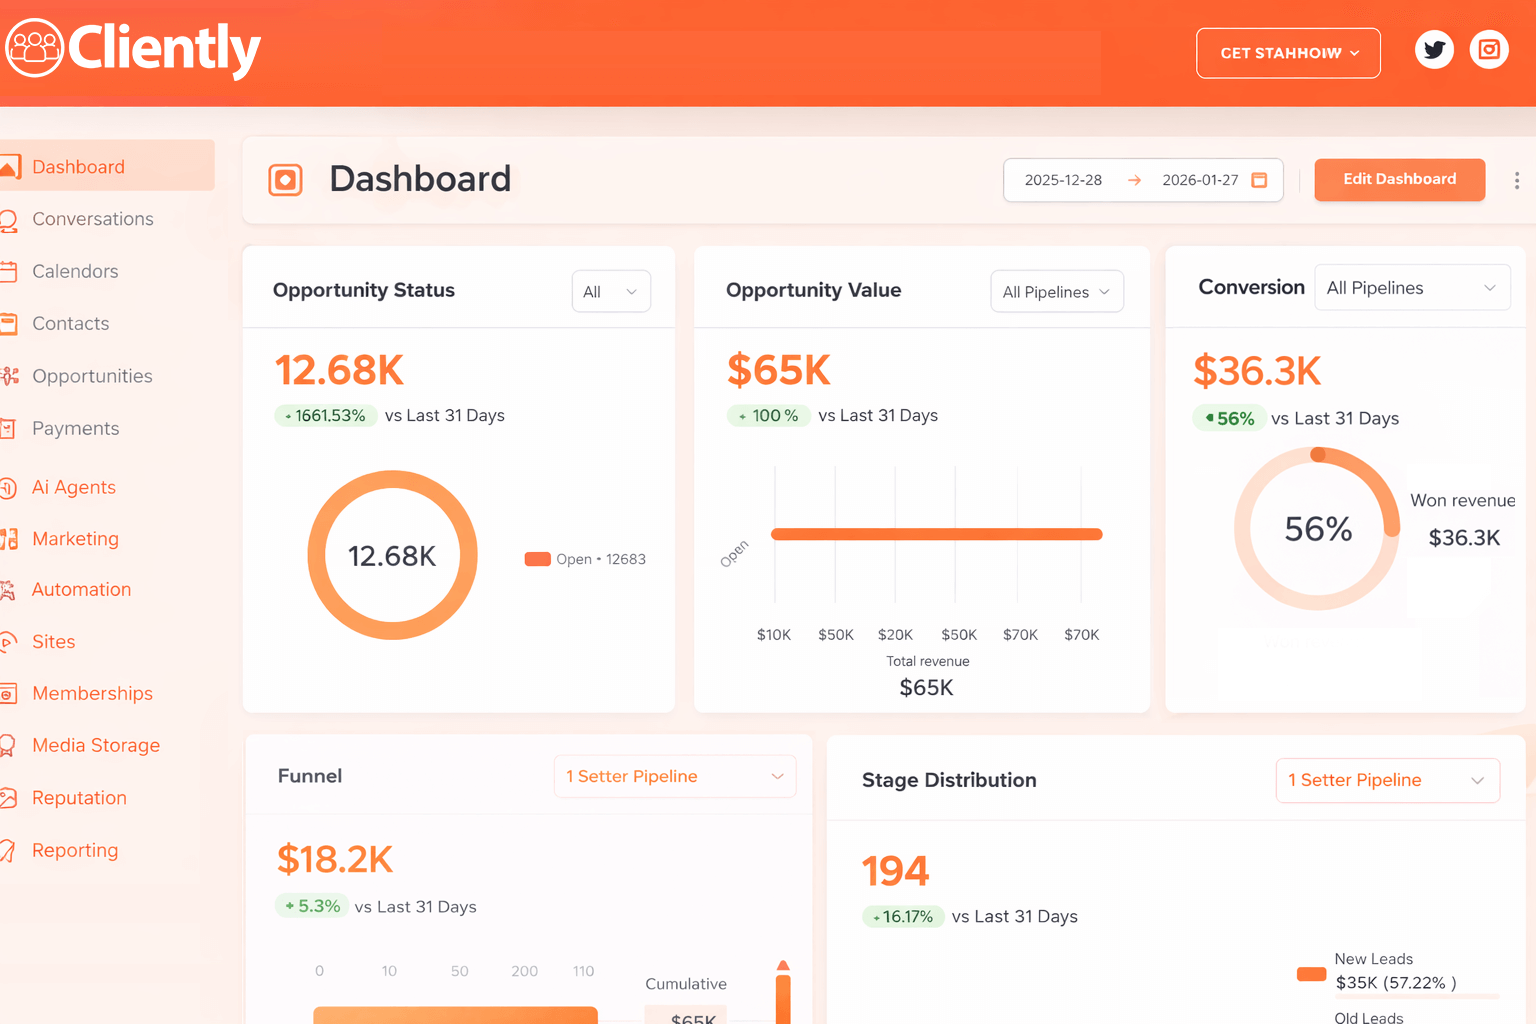
Task: Open the 1 Setter Pipeline dropdown in Funnel
Action: click(x=674, y=776)
